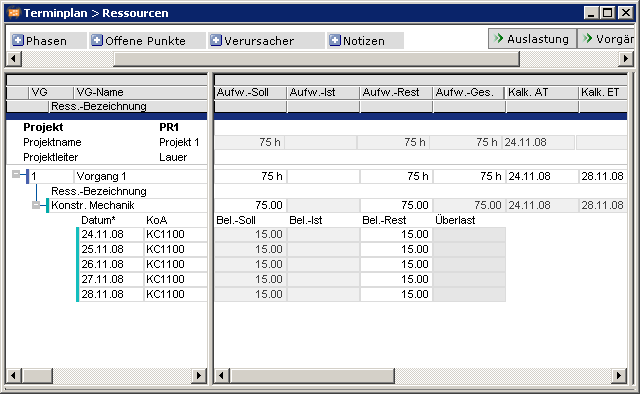
Task: Click Vorgang 1 Kalk. AT 24.11.08 cell
Action: point(542,176)
